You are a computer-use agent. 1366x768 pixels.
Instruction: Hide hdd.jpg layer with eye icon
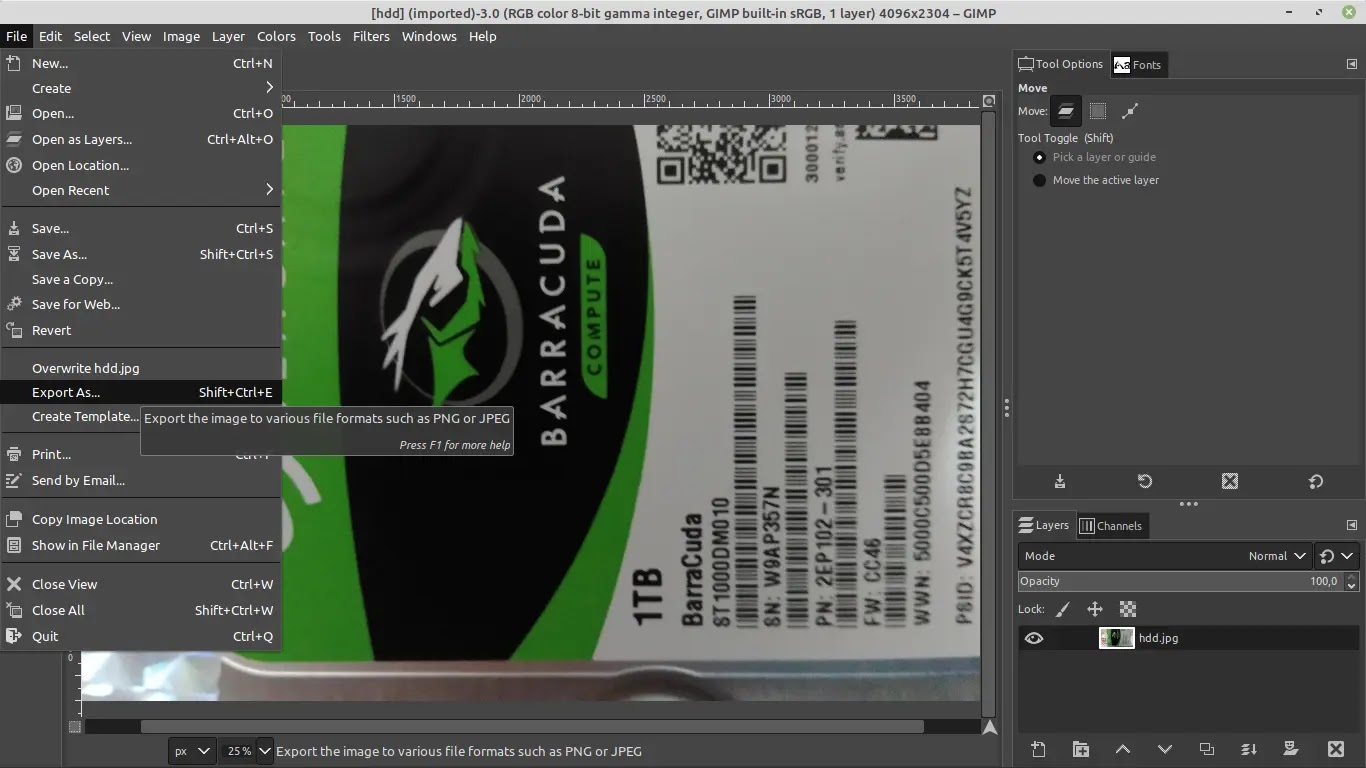tap(1034, 638)
